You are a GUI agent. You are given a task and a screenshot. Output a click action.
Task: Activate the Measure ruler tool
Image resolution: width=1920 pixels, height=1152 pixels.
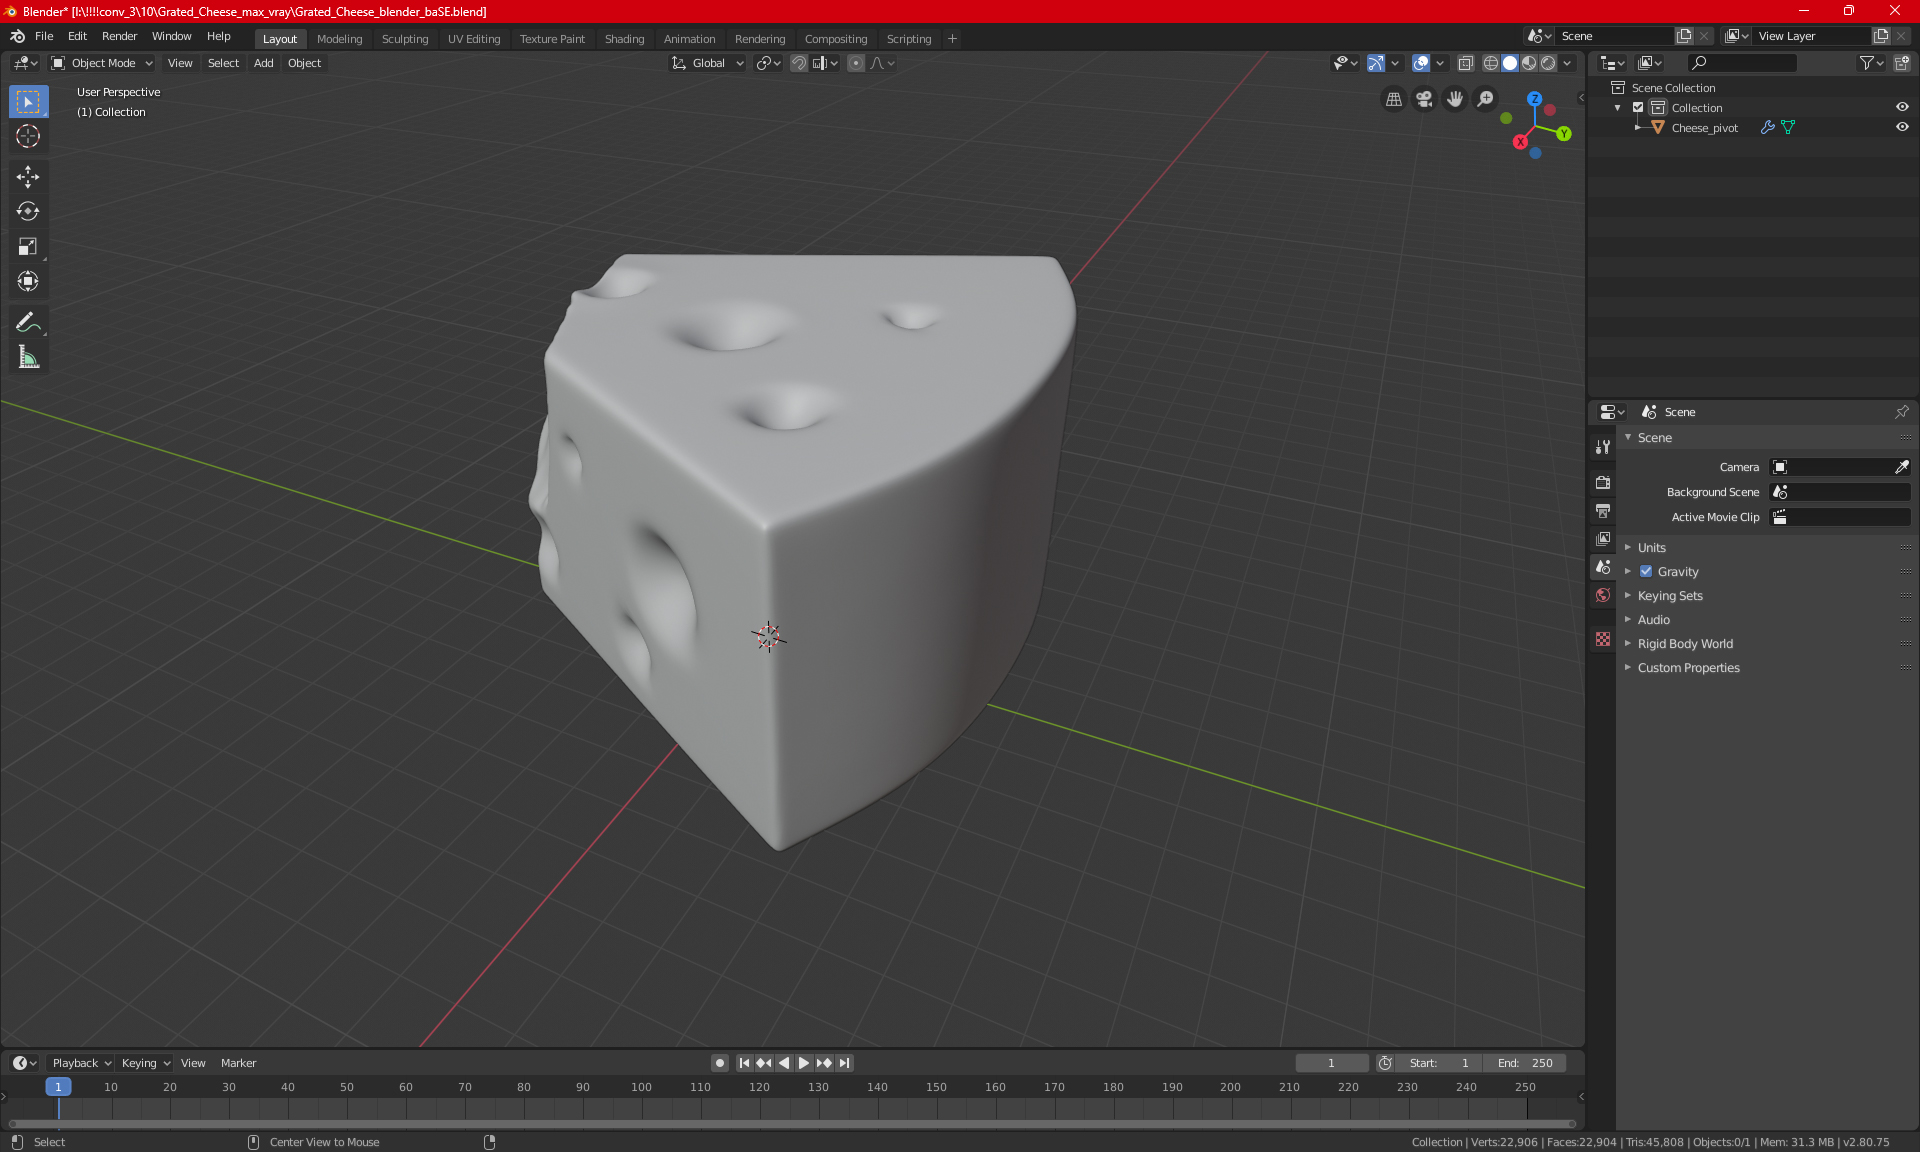28,357
